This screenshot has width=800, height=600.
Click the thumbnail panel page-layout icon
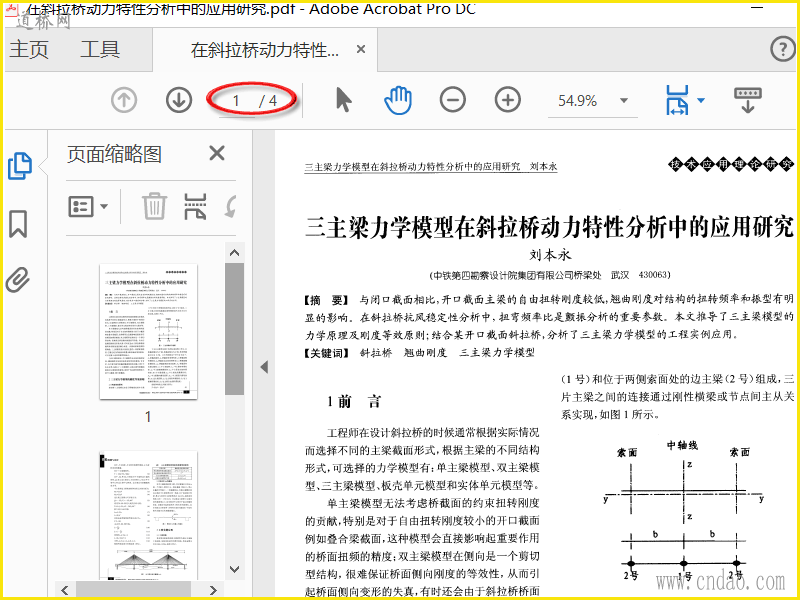(x=195, y=207)
